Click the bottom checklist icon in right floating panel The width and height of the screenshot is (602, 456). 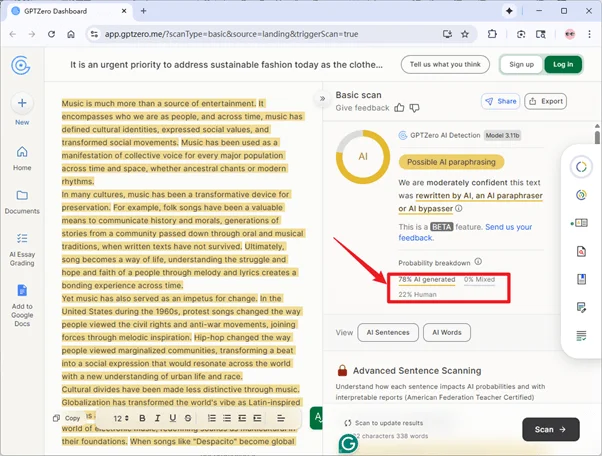tap(581, 336)
